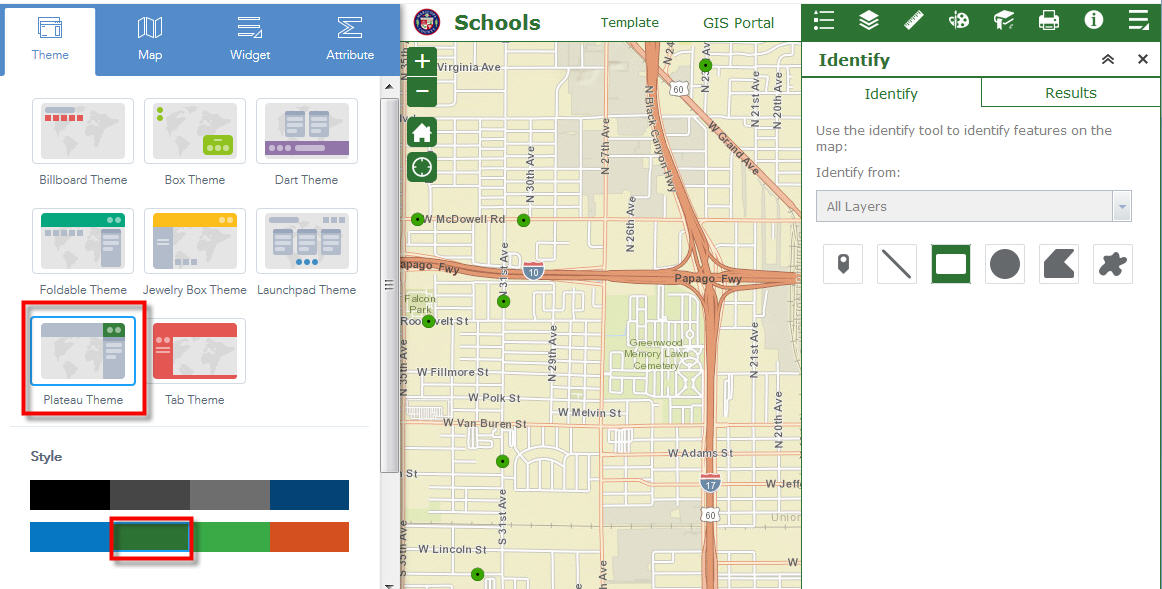Click the school point on N 23rd Ave
Screen dimensions: 1162x589
coord(706,65)
